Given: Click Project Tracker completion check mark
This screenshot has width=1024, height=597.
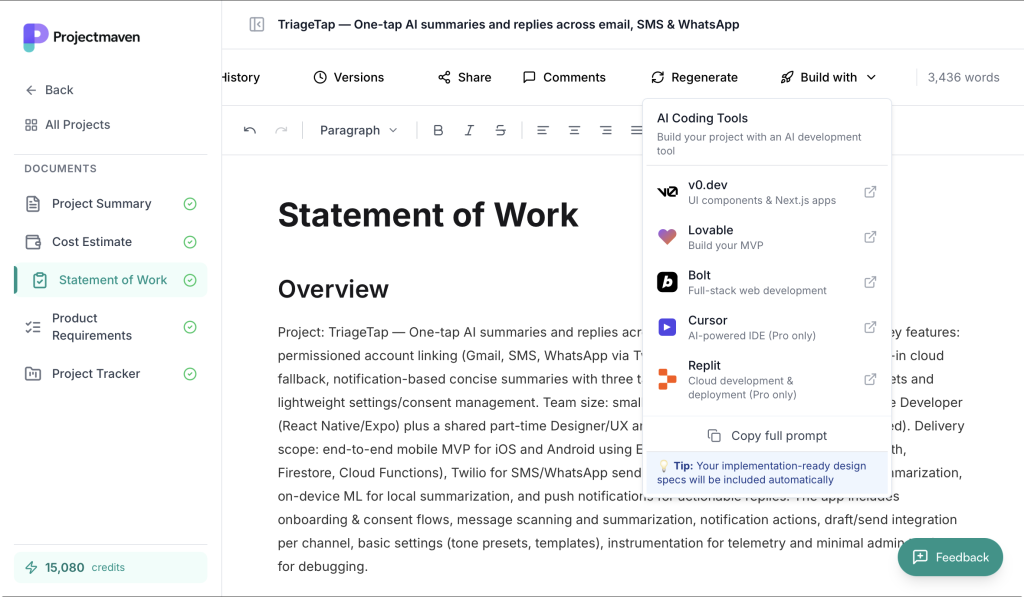Looking at the screenshot, I should coord(190,374).
